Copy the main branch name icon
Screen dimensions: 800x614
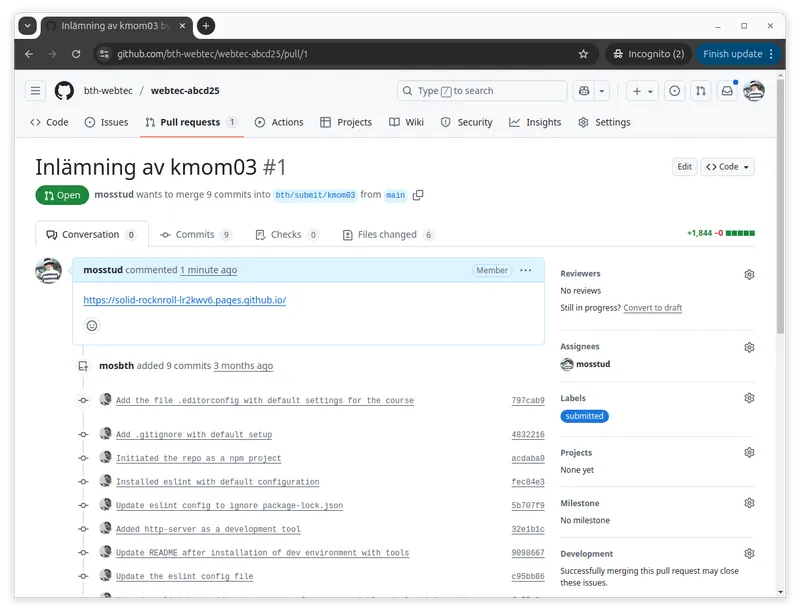click(x=418, y=195)
